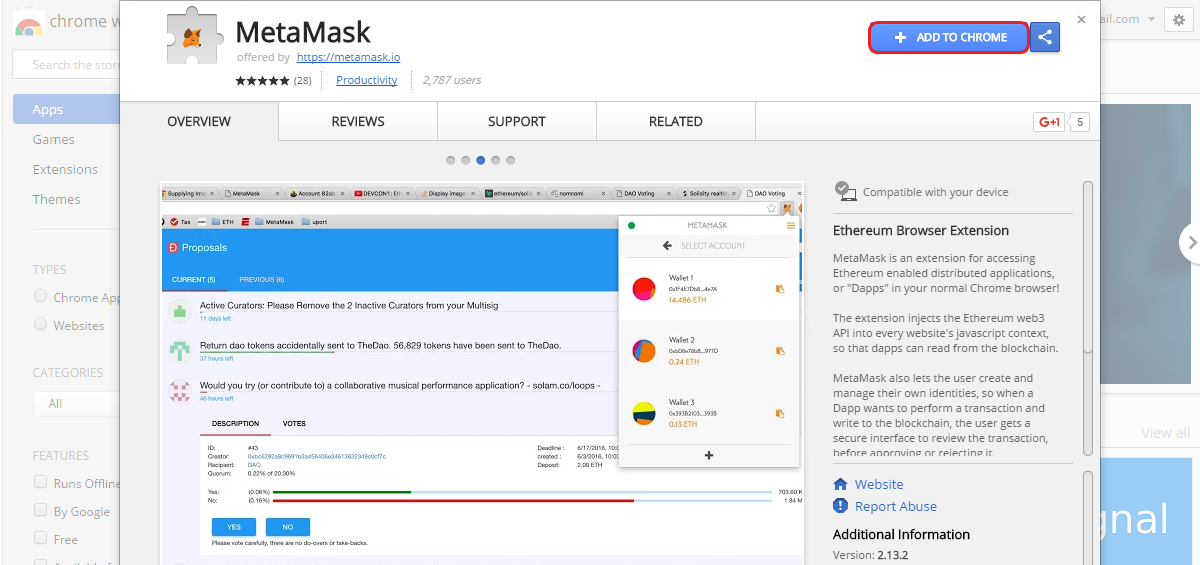
Task: Open the Productivity category link
Action: tap(366, 80)
